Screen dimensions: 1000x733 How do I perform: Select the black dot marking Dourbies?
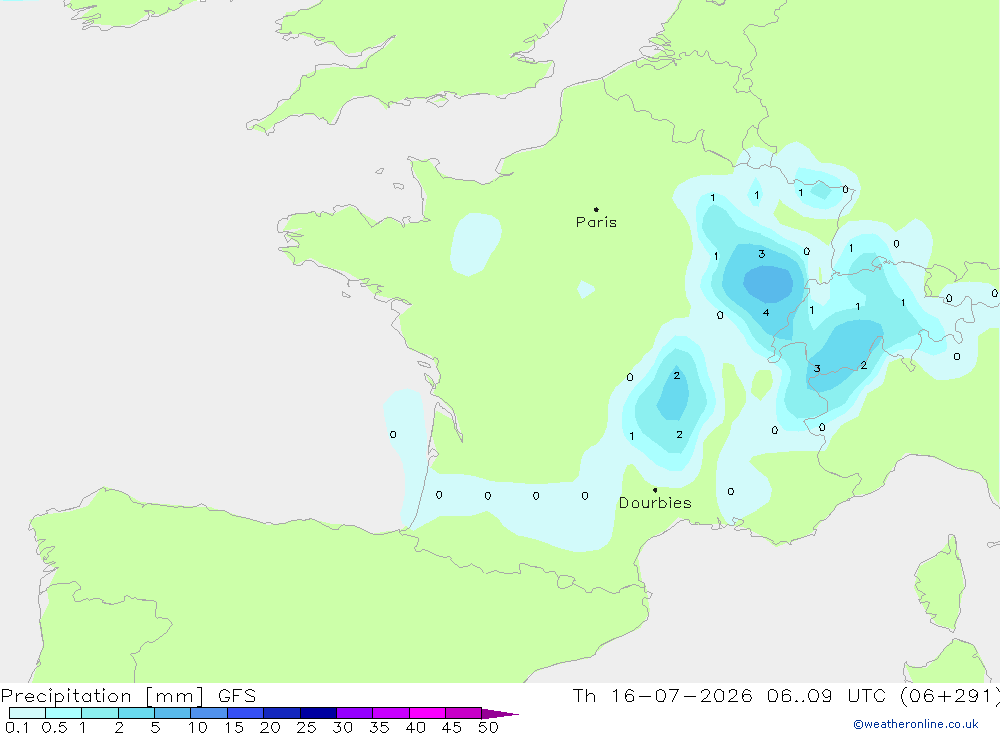655,490
